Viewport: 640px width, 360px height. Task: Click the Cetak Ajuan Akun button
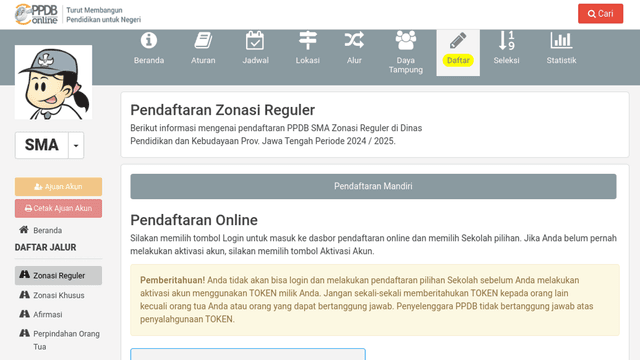pos(58,208)
